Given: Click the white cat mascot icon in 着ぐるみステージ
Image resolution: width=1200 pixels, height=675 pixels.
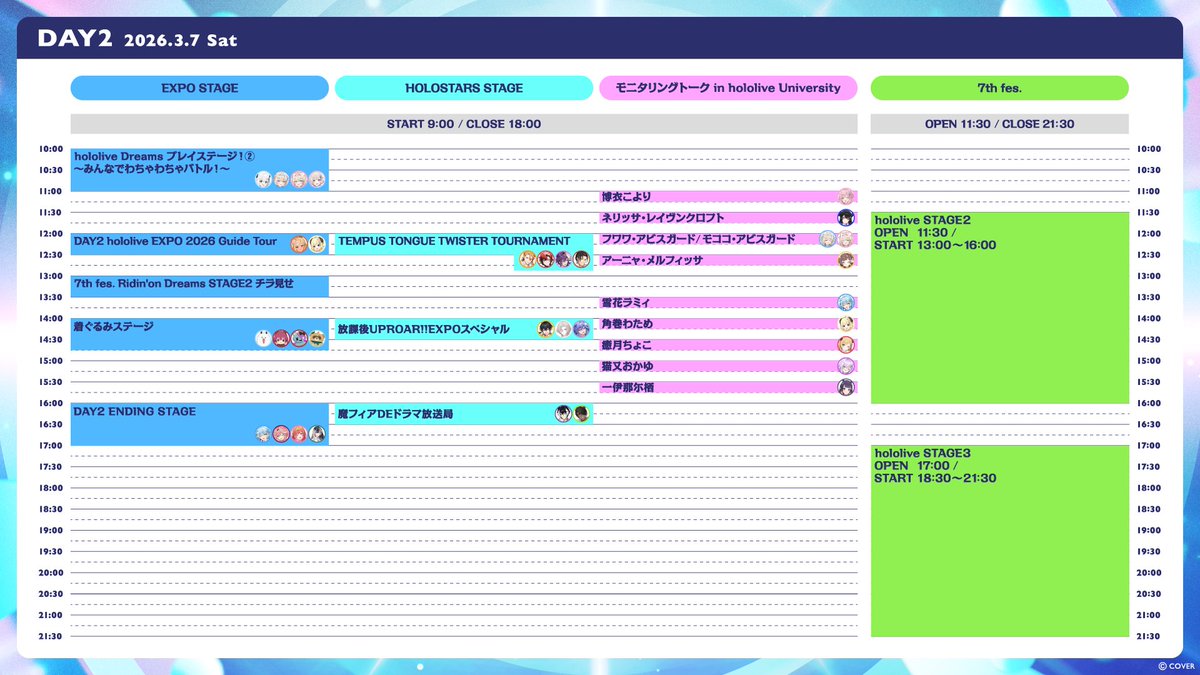Looking at the screenshot, I should [263, 339].
